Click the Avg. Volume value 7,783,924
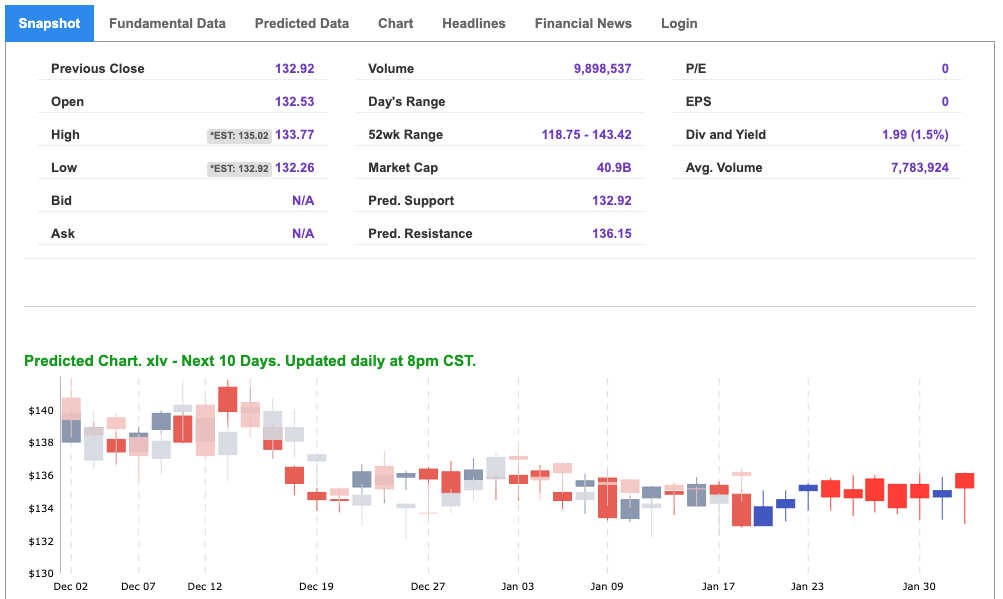Screen dimensions: 1003x599 (x=919, y=168)
